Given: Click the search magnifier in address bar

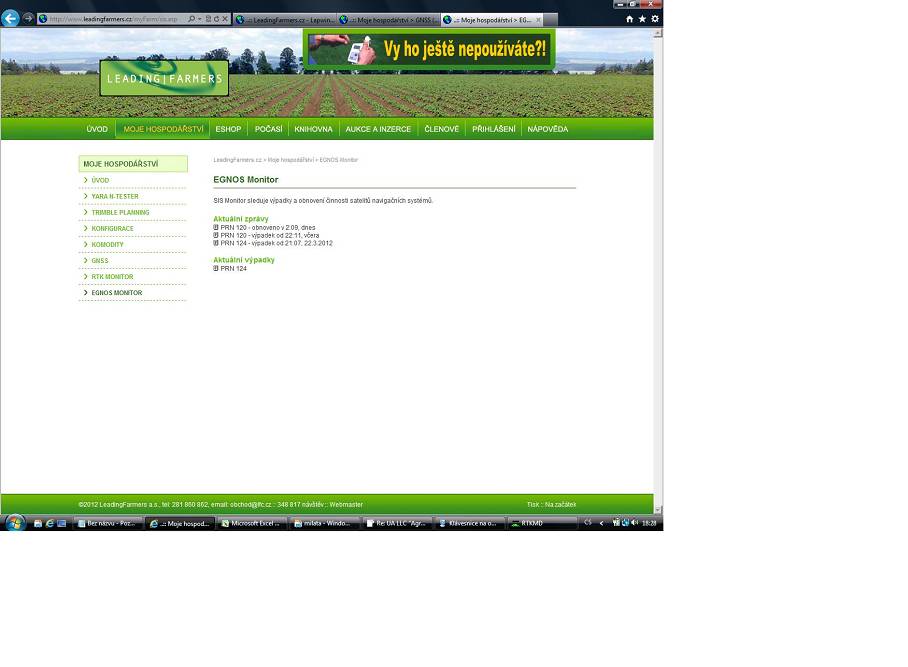Looking at the screenshot, I should point(192,19).
